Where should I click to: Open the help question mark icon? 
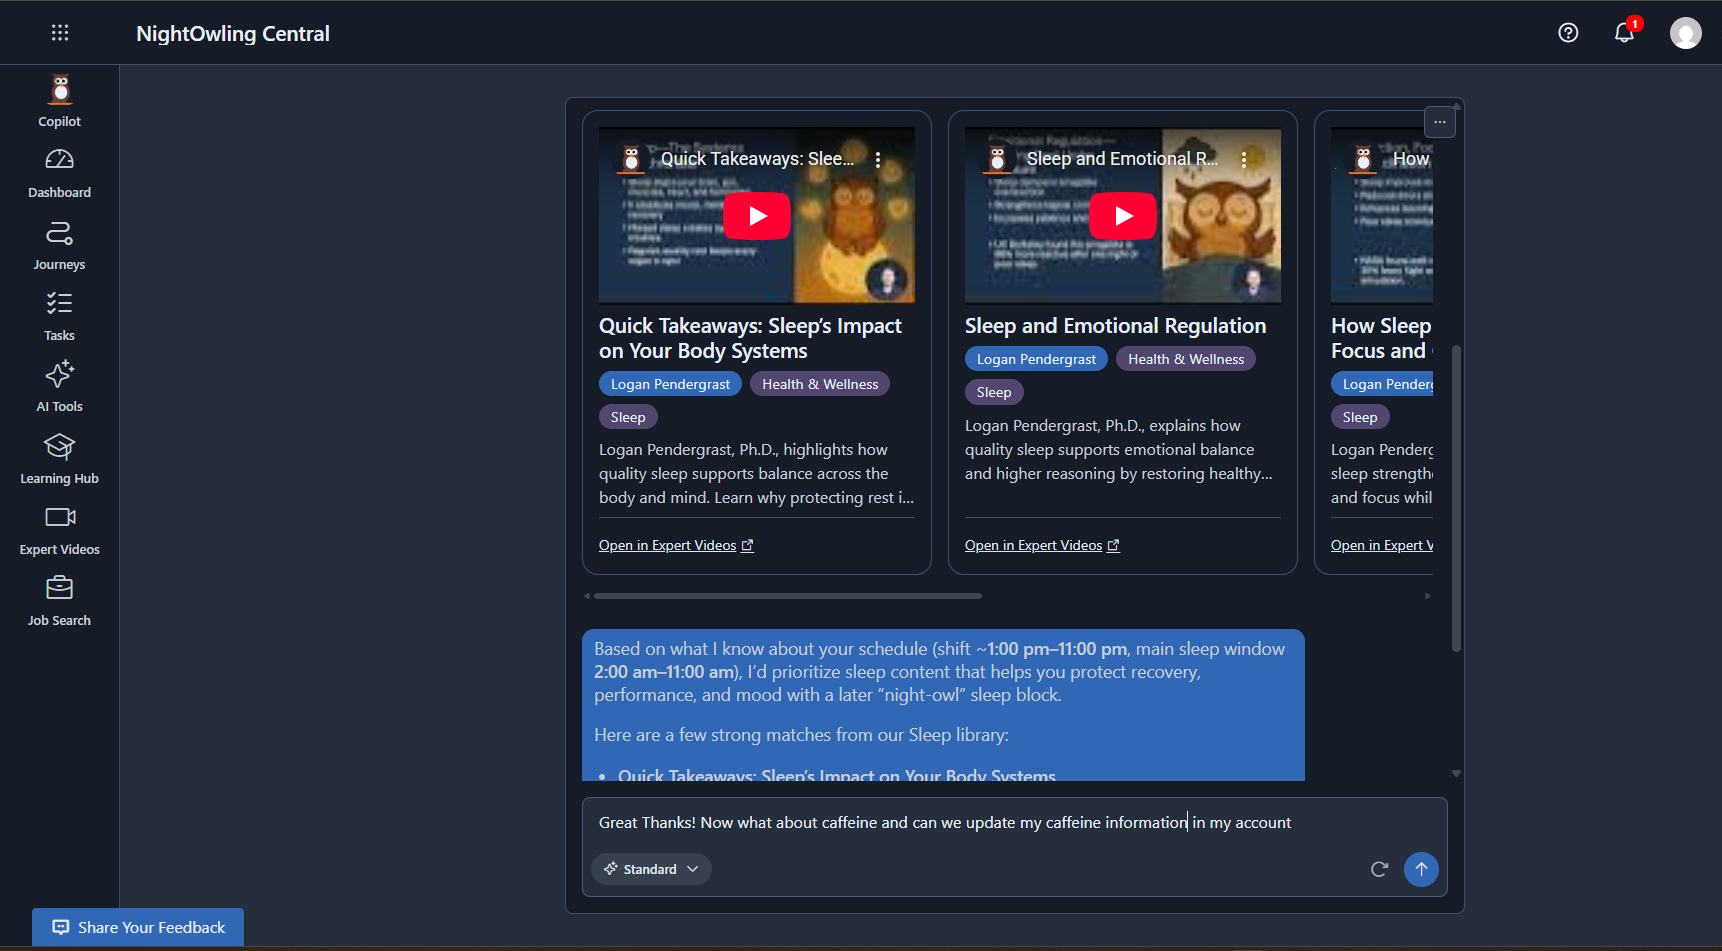tap(1568, 33)
